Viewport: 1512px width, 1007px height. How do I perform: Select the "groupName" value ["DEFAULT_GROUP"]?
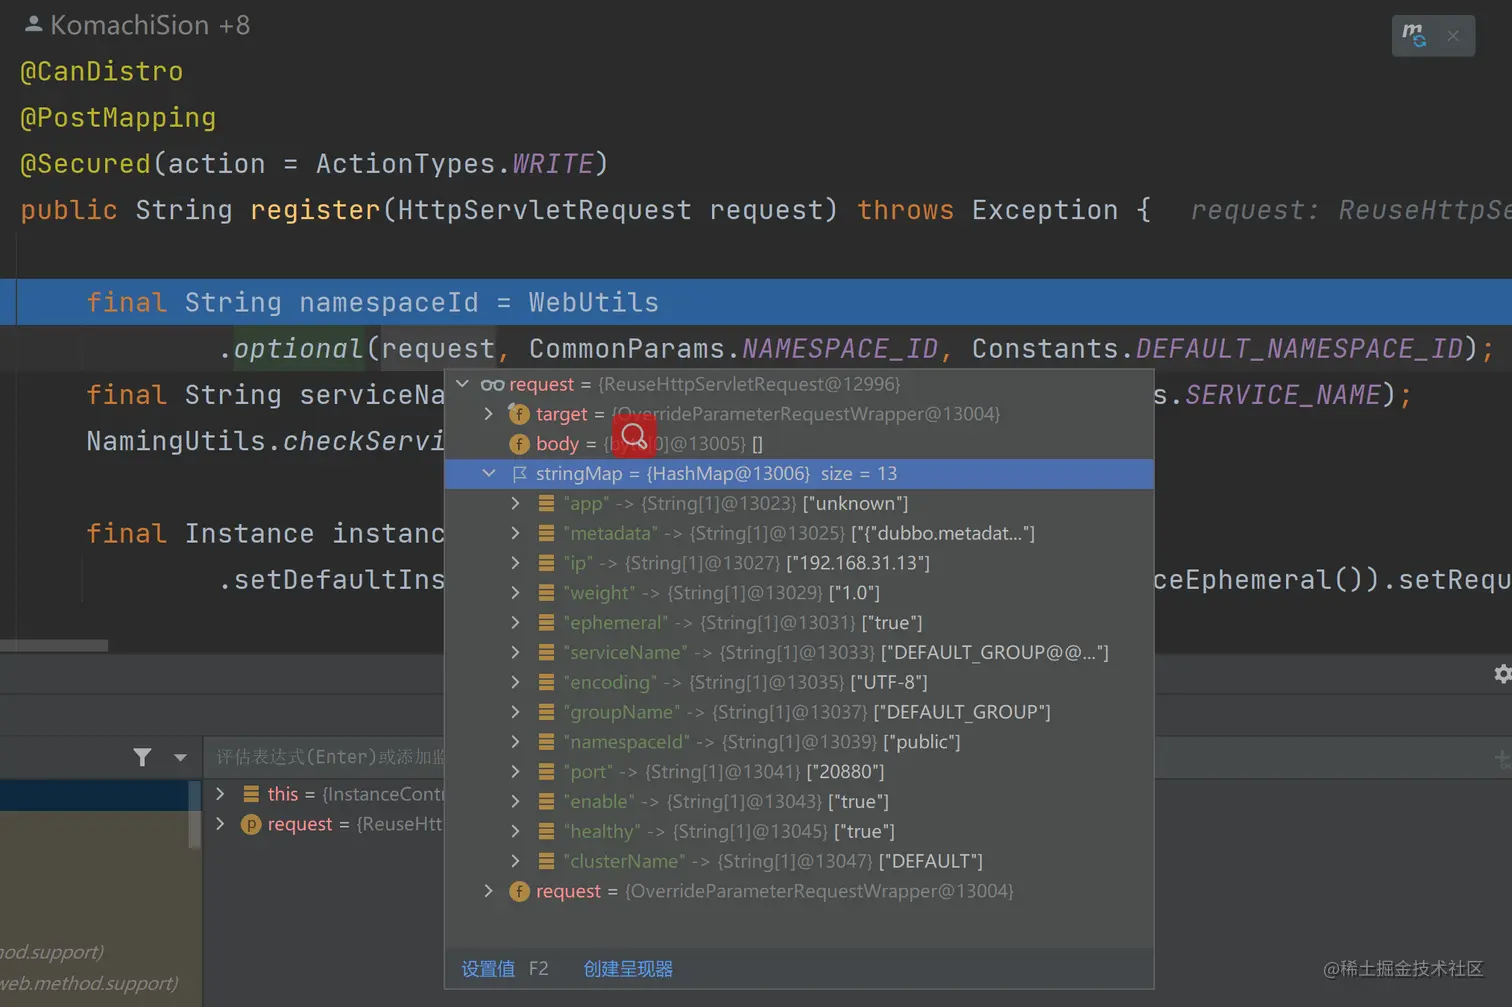[x=962, y=712]
